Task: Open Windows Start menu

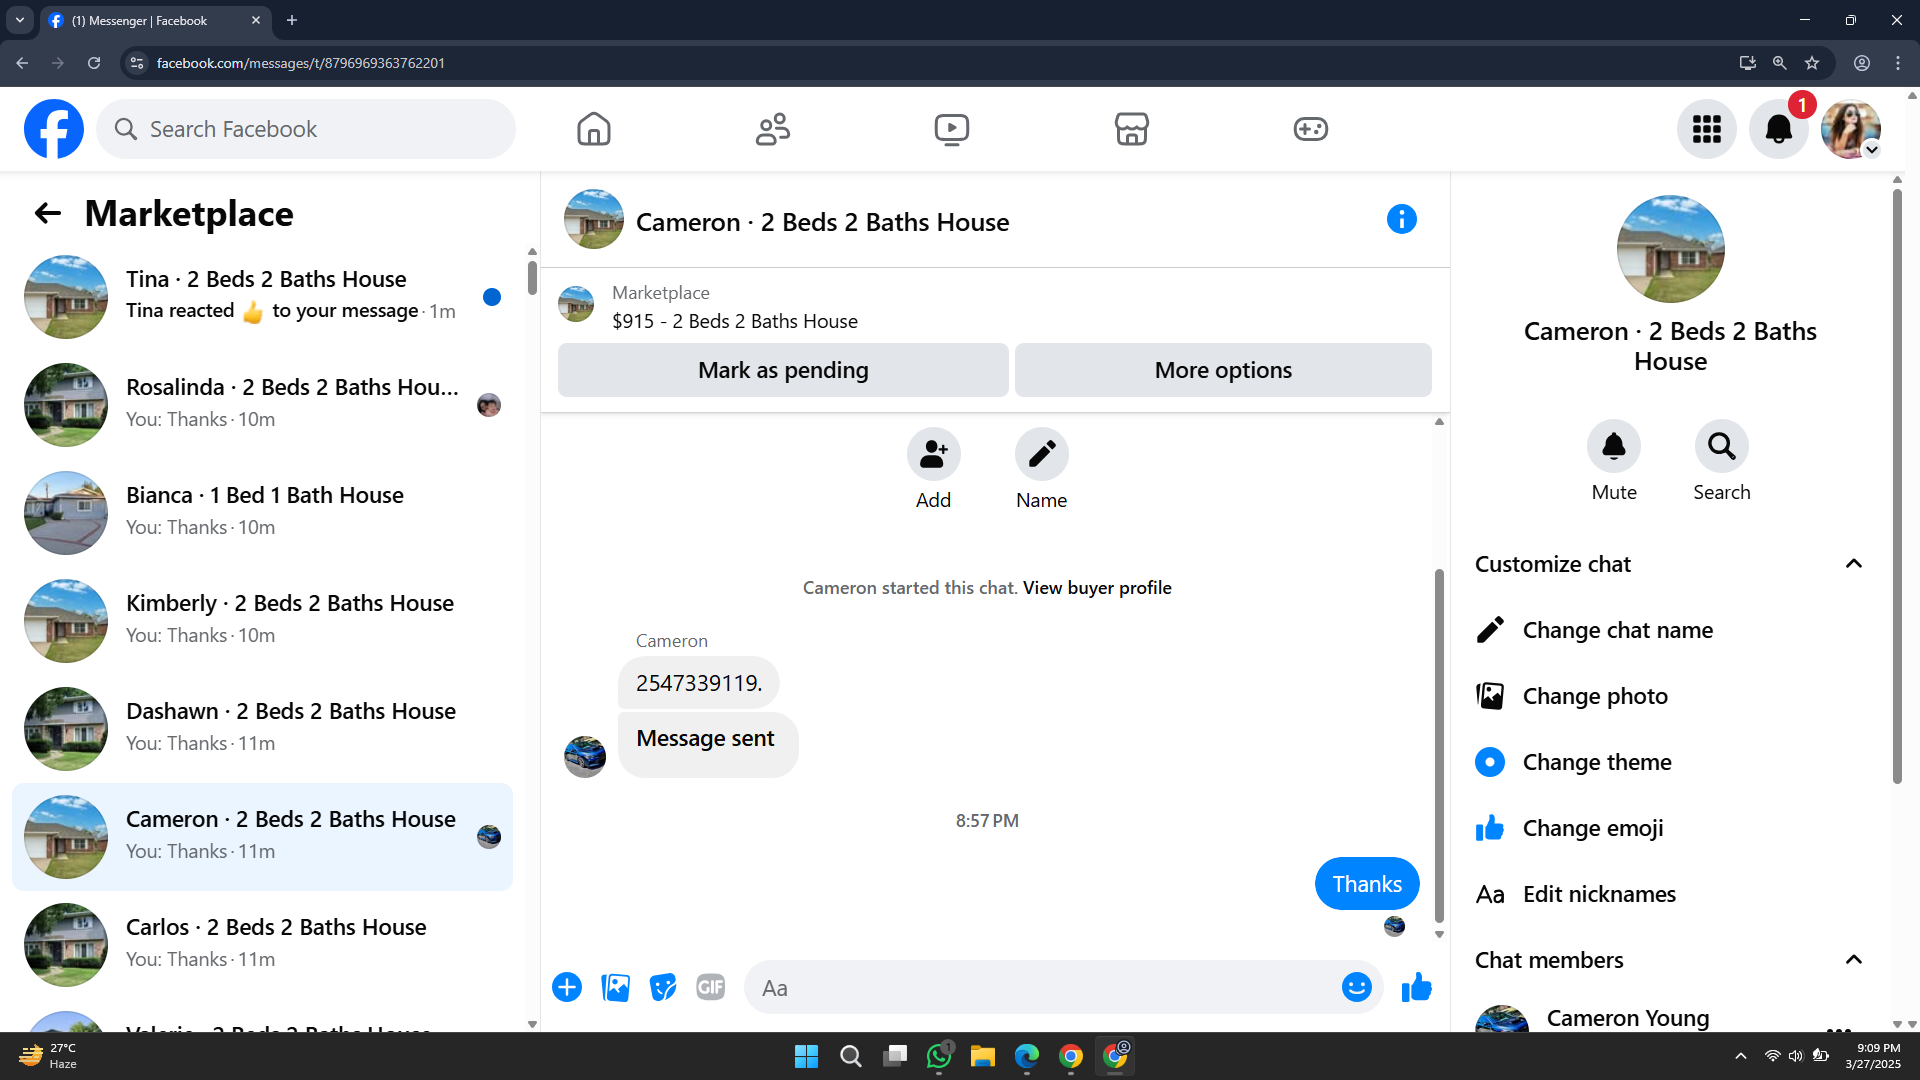Action: click(x=806, y=1056)
